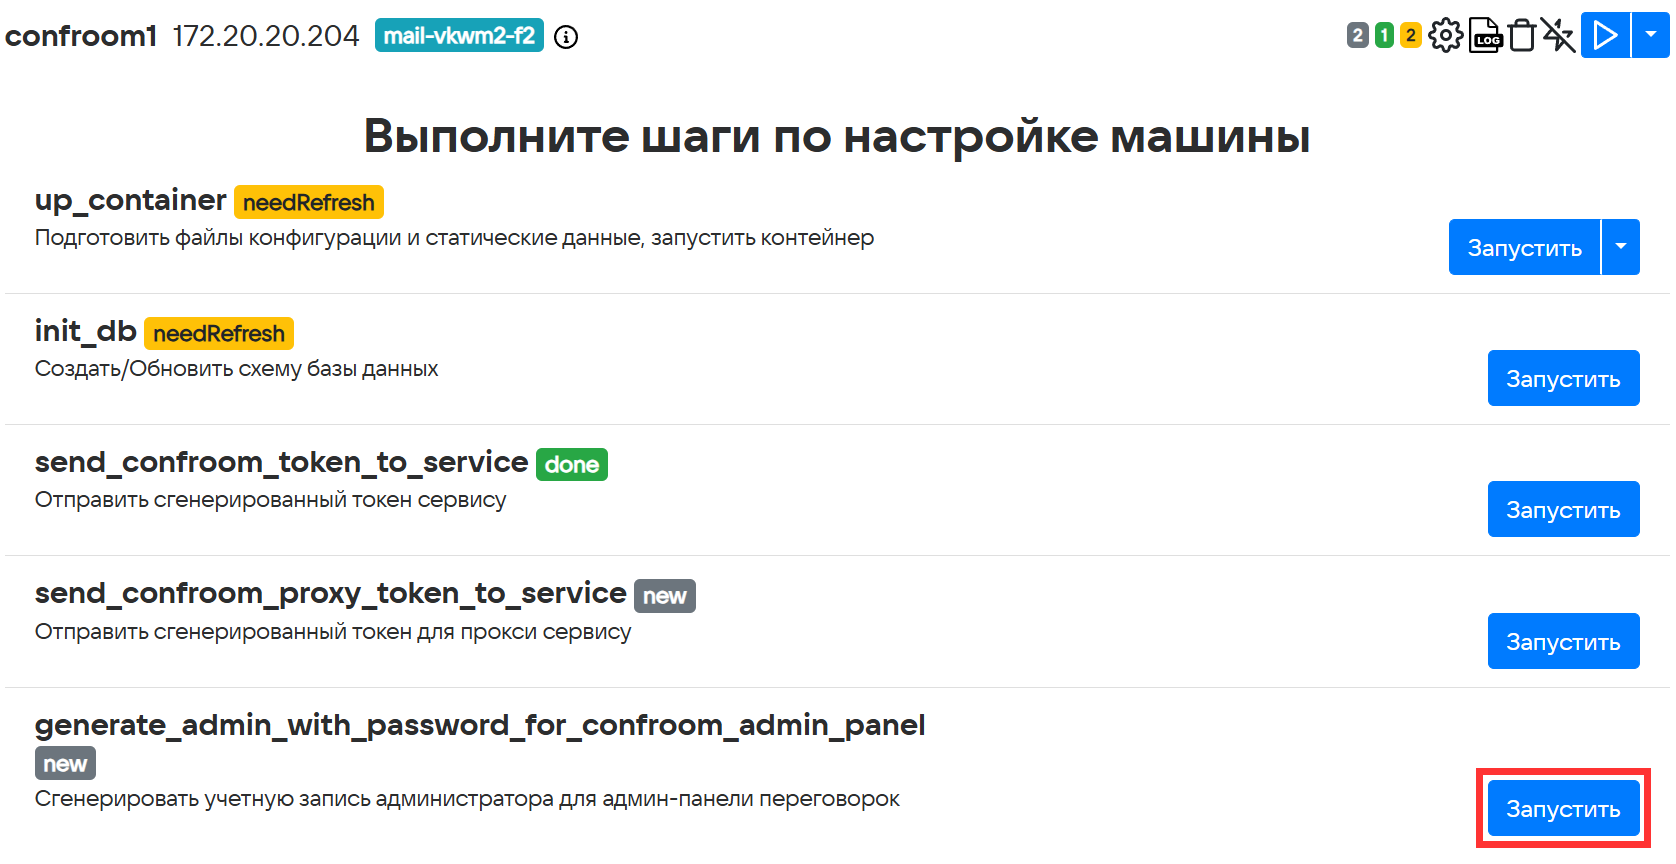Click the crossed-out flash icon
Screen dimensions: 1676x864
click(1558, 36)
